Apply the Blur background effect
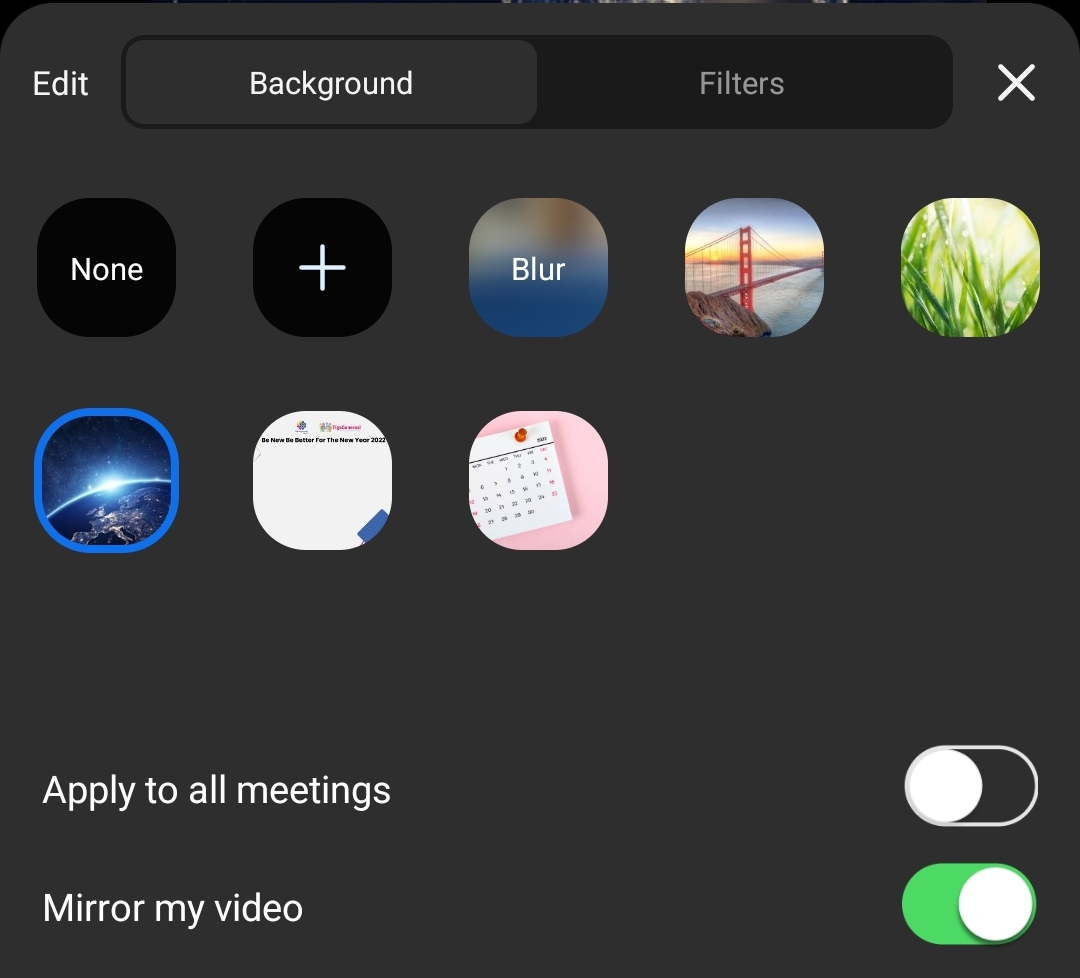This screenshot has width=1080, height=978. pyautogui.click(x=538, y=268)
